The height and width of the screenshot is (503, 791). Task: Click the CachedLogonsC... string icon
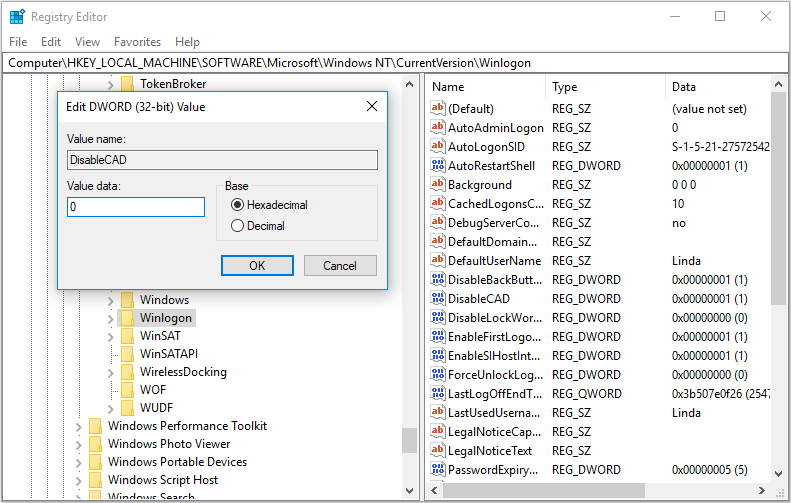[437, 203]
